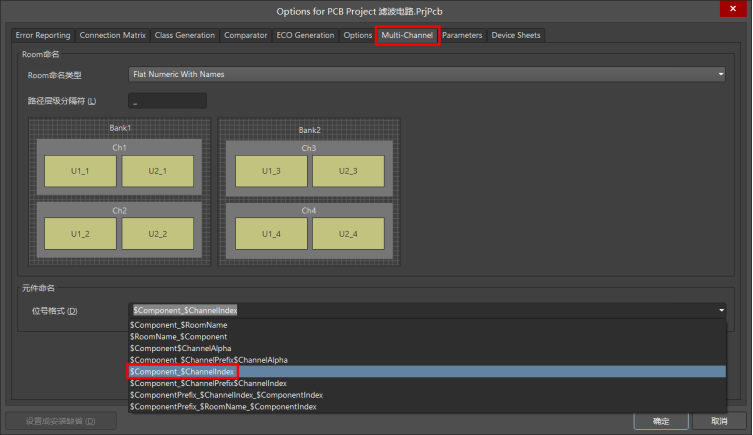
Task: Collapse the designator format dropdown arrow
Action: pos(719,311)
